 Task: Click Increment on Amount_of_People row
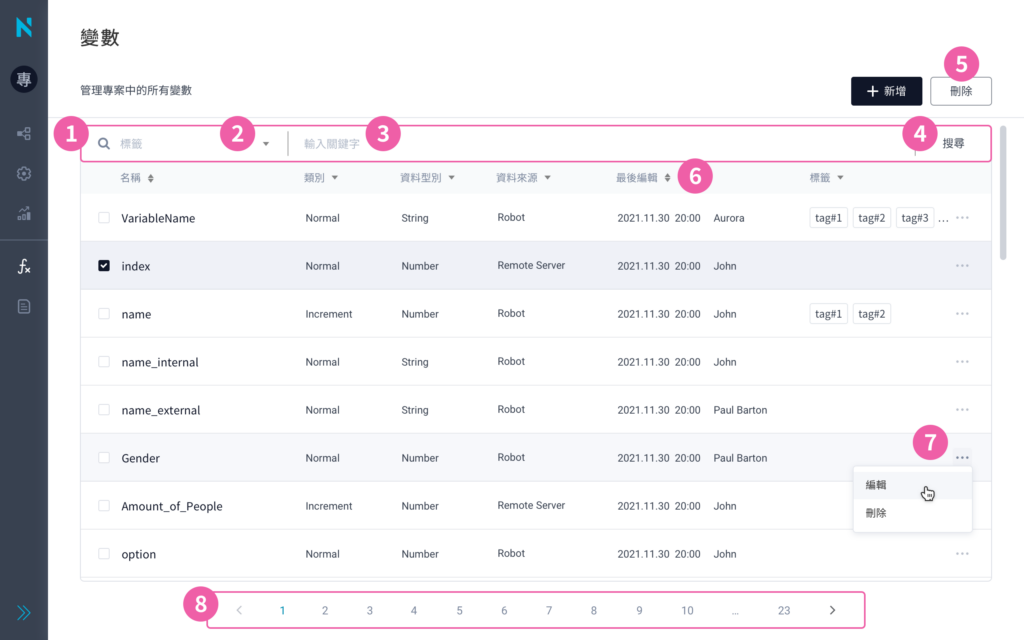click(328, 505)
